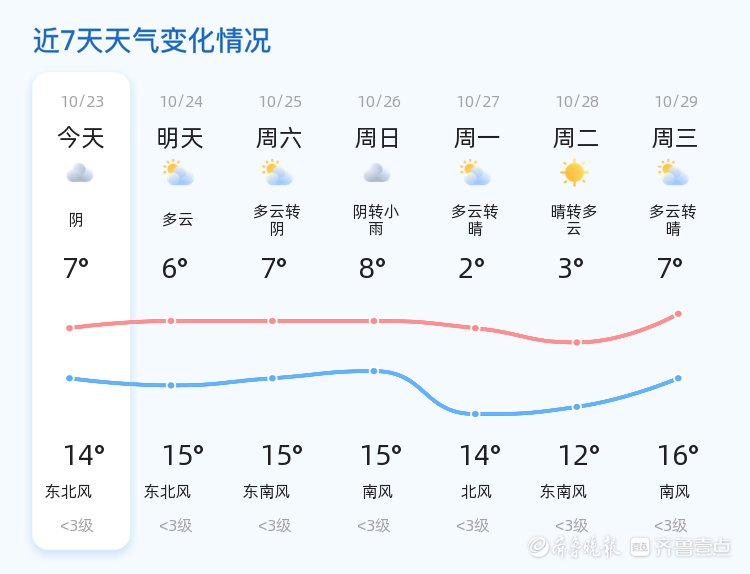Click the 10/25 date label
The width and height of the screenshot is (750, 574).
point(280,102)
